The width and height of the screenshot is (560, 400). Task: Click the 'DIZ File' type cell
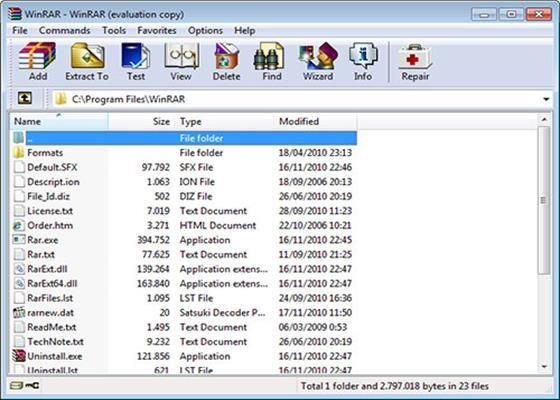click(196, 196)
